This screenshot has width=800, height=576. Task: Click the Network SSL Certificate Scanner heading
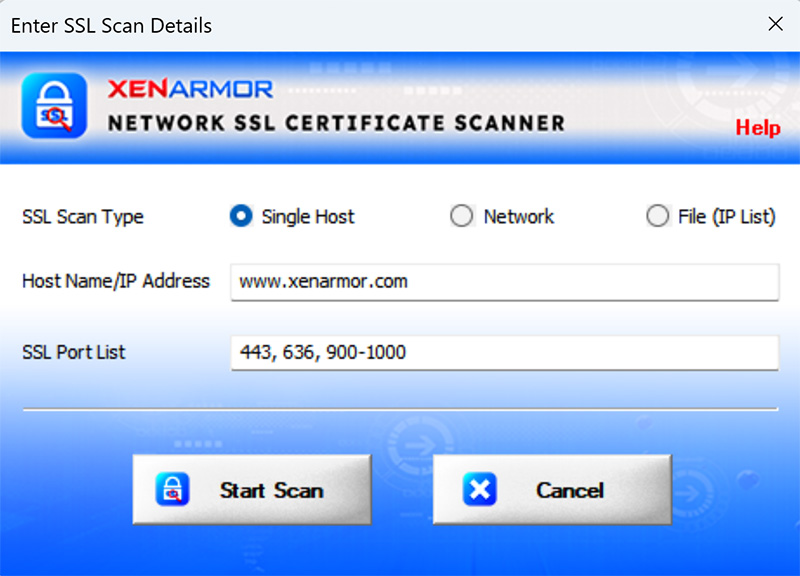336,123
